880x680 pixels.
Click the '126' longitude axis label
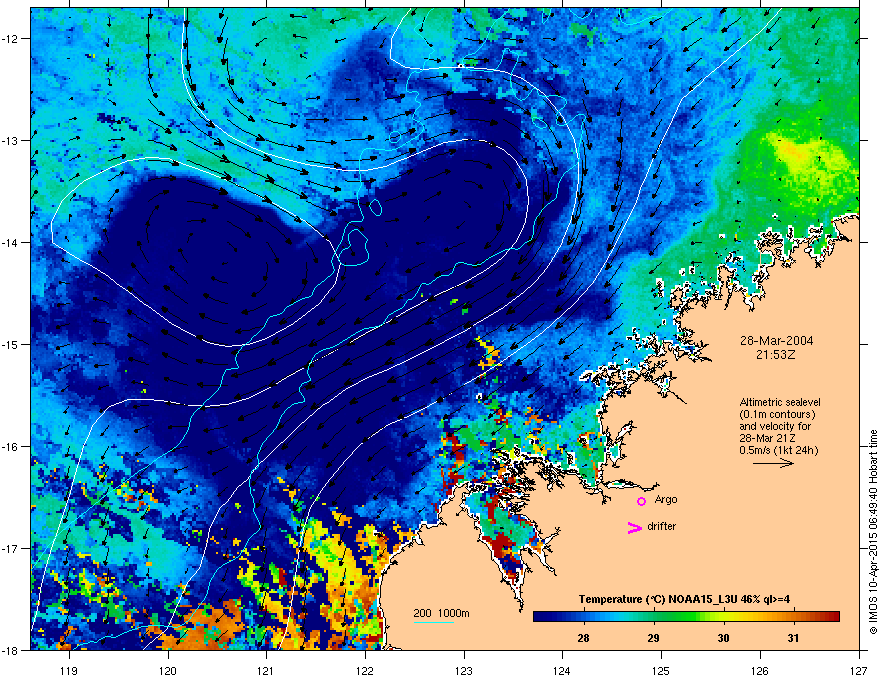760,670
